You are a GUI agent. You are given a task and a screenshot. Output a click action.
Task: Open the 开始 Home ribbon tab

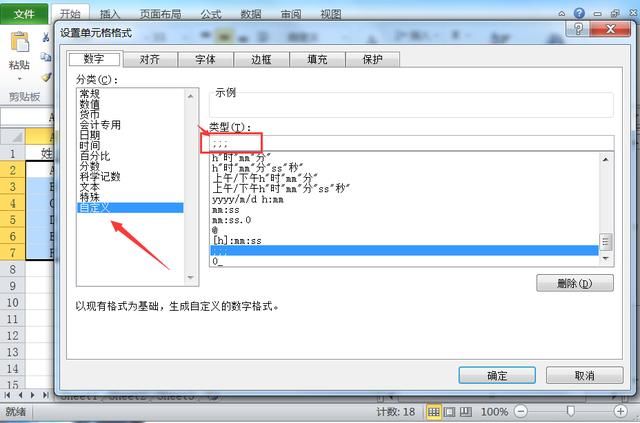(70, 14)
